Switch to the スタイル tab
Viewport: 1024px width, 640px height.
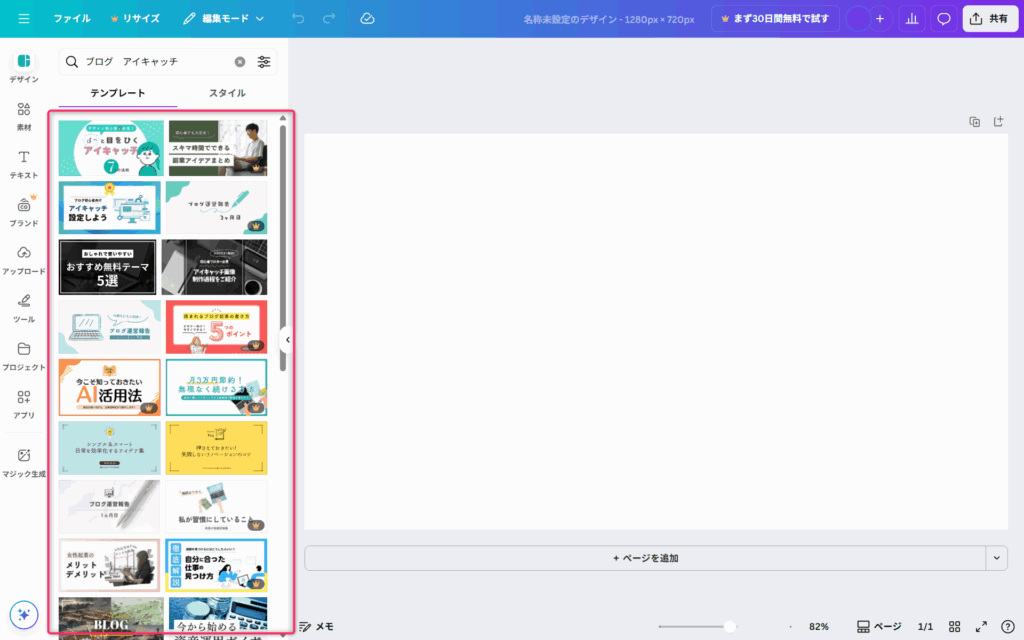point(227,93)
